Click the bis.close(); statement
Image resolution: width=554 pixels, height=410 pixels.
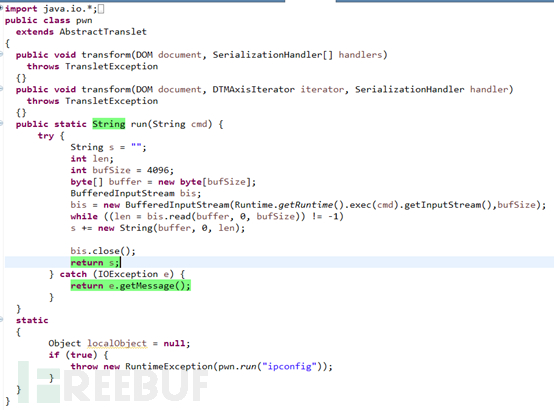click(103, 251)
